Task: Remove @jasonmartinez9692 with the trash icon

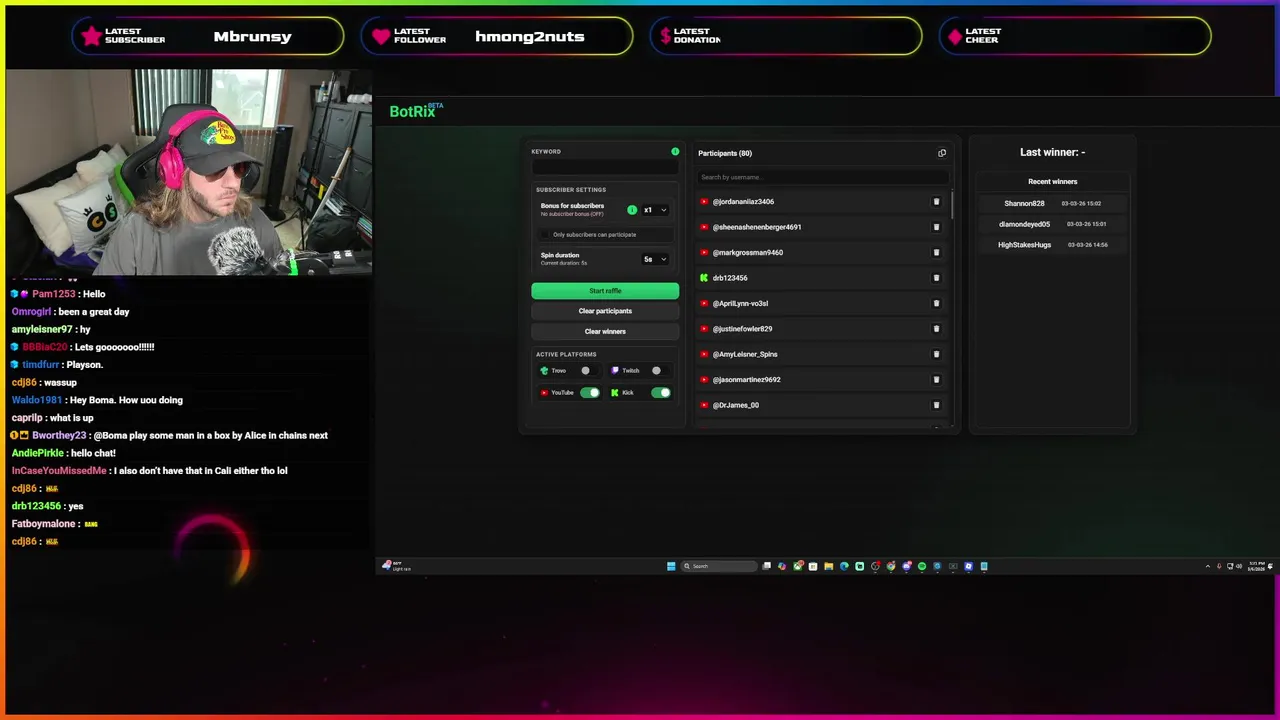Action: [936, 380]
